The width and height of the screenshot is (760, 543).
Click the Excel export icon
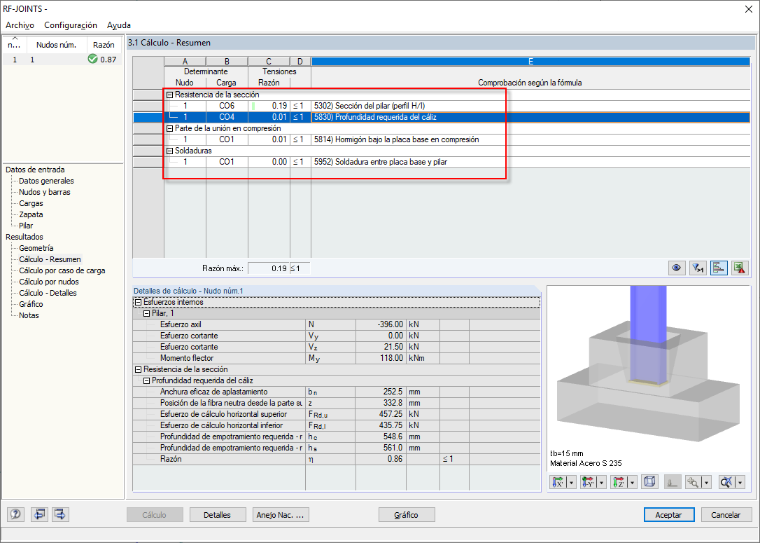(740, 268)
